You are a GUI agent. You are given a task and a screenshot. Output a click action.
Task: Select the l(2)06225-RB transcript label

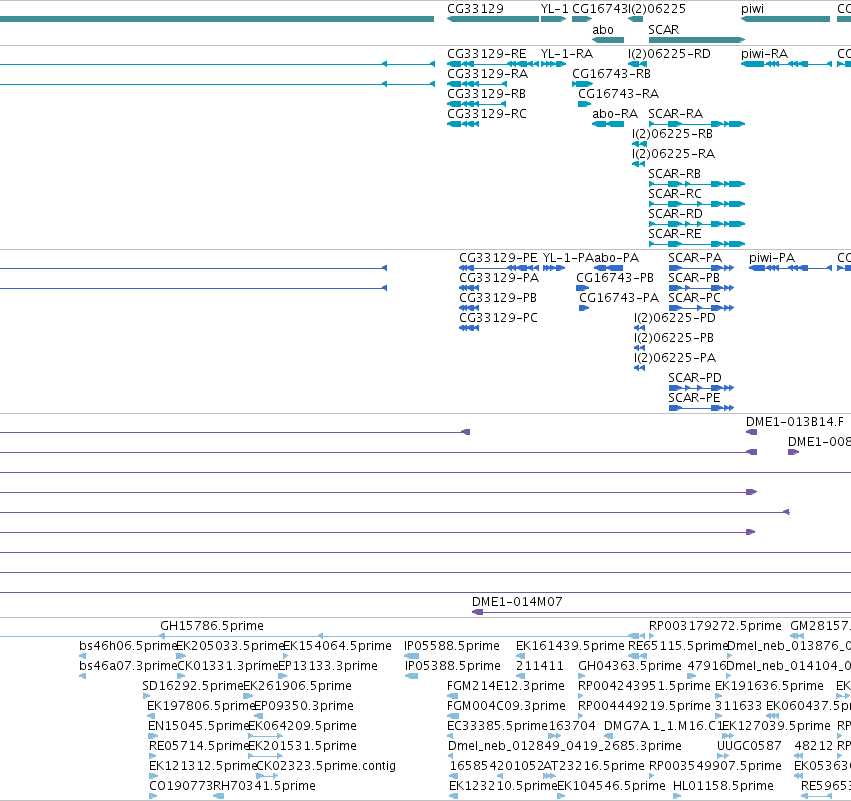point(672,134)
